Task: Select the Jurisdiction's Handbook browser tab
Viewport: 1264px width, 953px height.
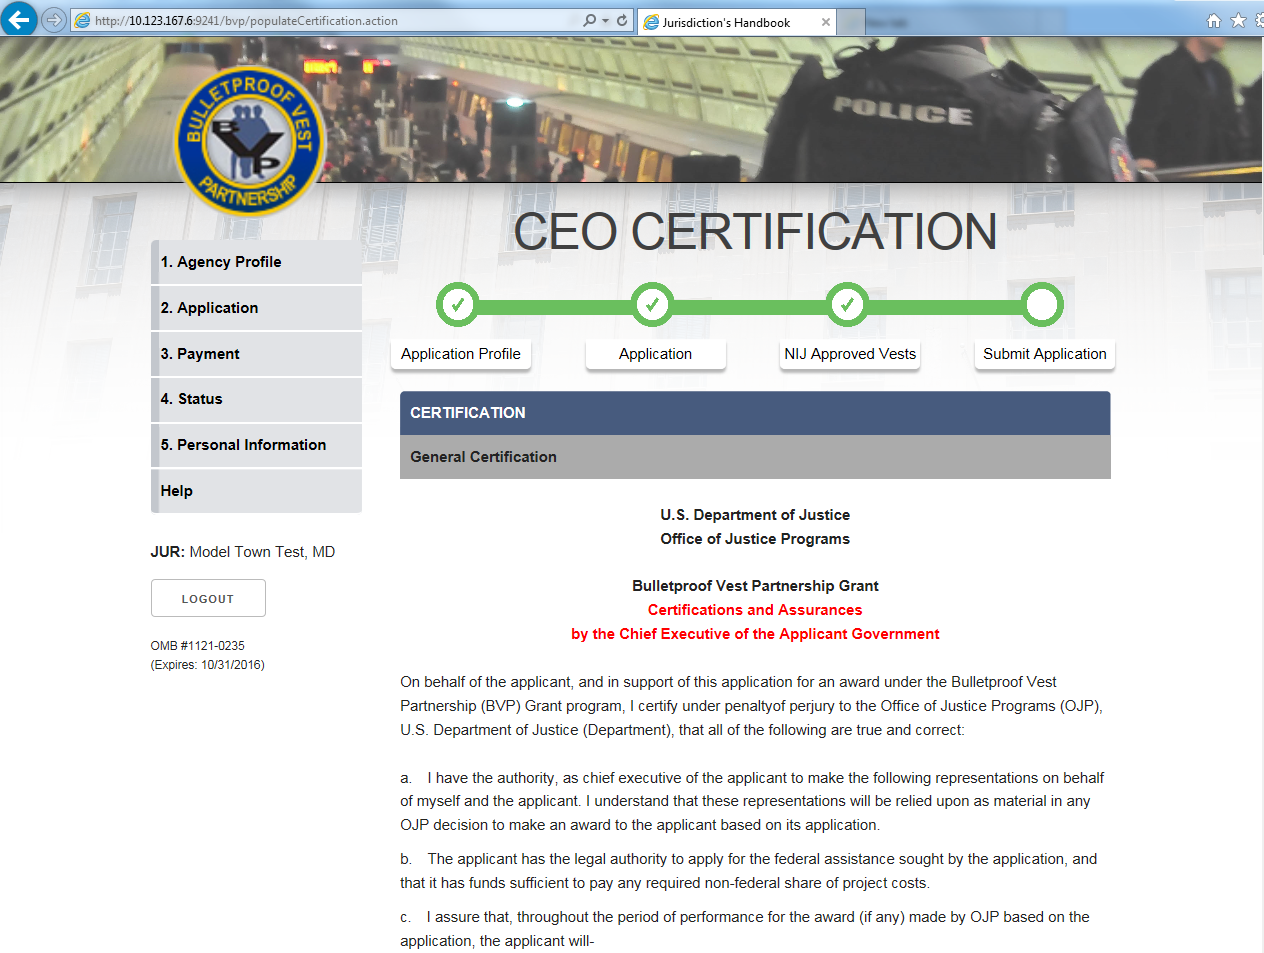Action: 737,22
